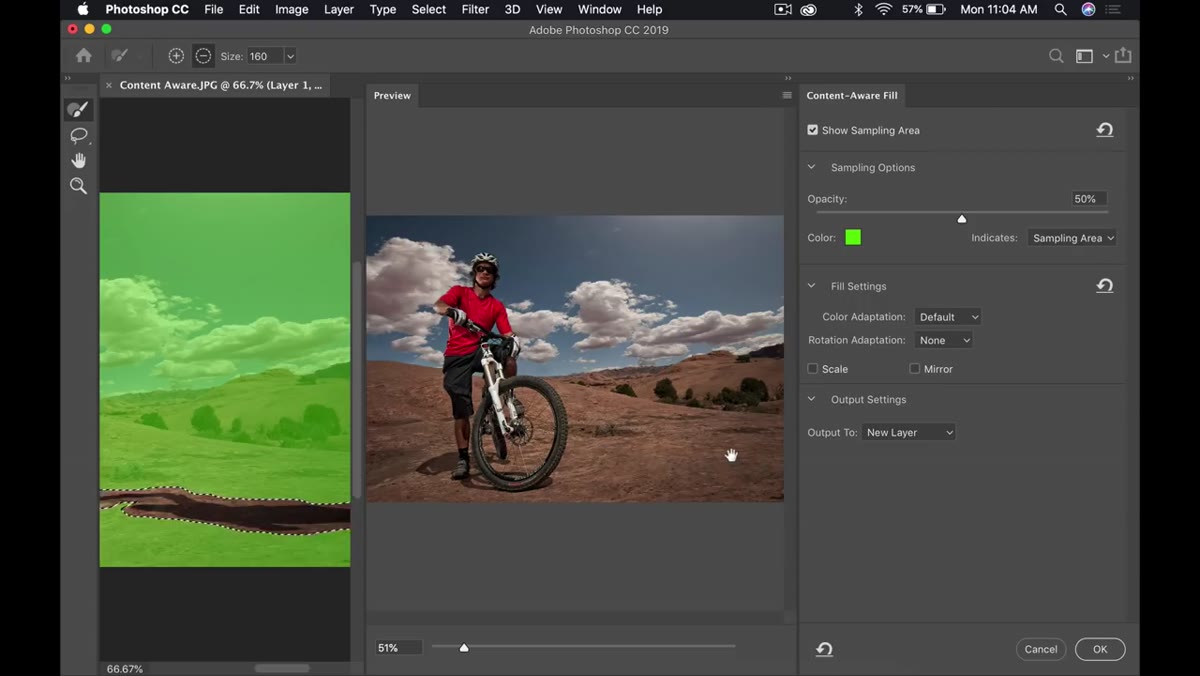Open the Select menu

point(429,9)
